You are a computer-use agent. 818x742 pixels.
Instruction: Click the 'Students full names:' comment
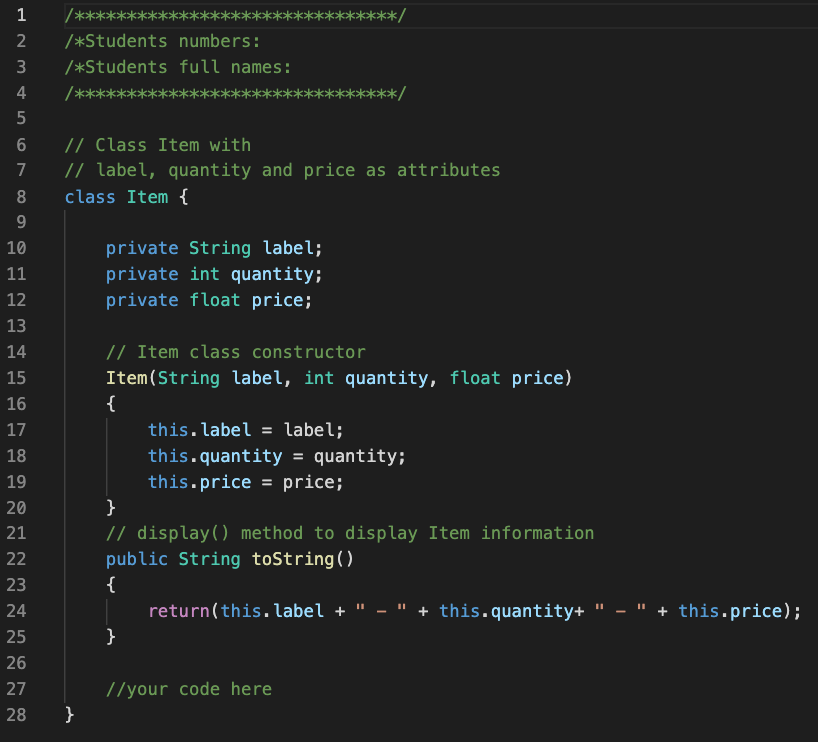tap(178, 67)
